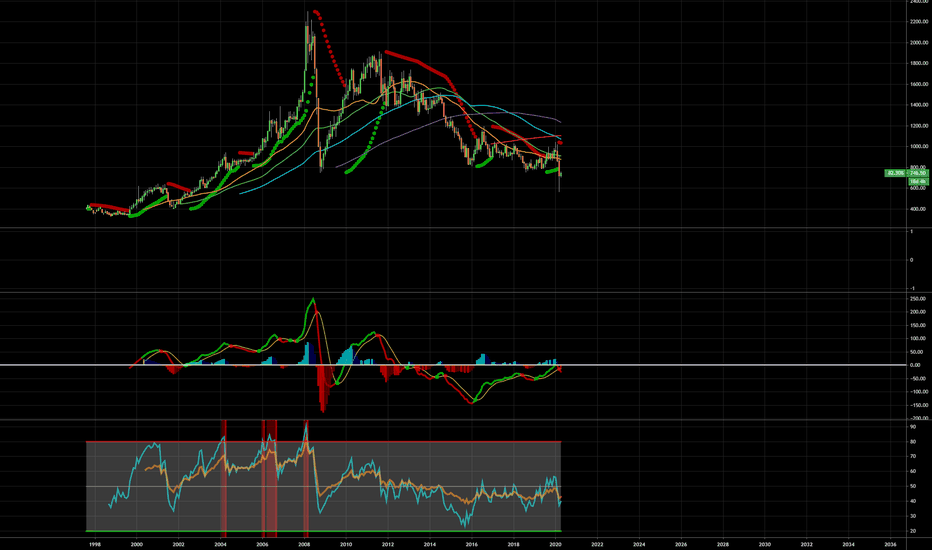This screenshot has height=550, width=932.
Task: Click the 30 label on RSI scale
Action: 913,516
